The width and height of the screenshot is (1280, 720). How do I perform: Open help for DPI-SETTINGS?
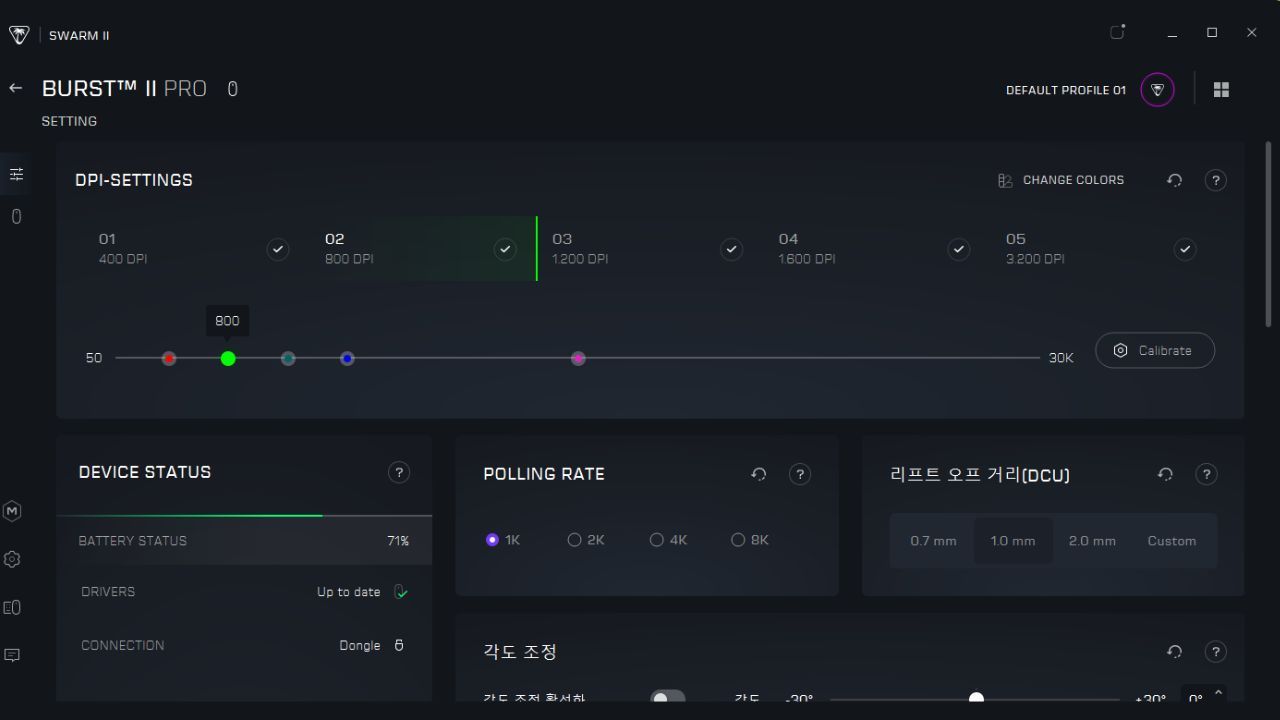pos(1216,181)
